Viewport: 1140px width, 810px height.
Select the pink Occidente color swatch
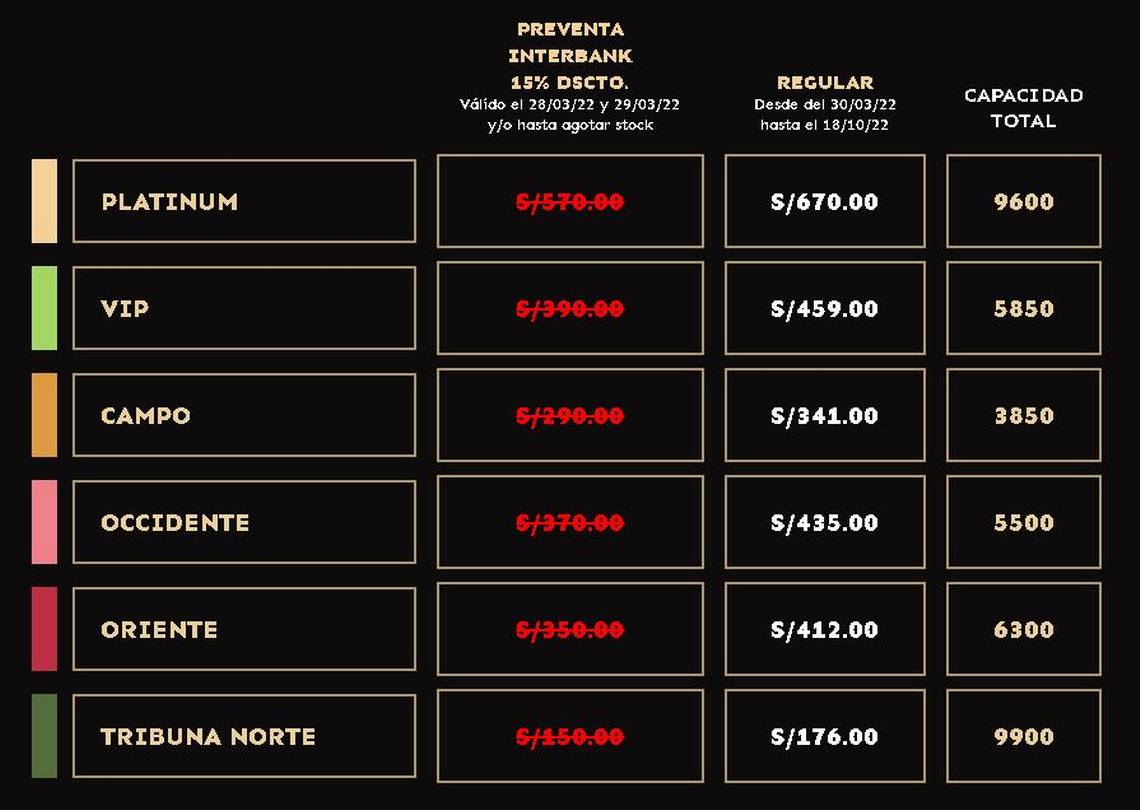coord(44,522)
